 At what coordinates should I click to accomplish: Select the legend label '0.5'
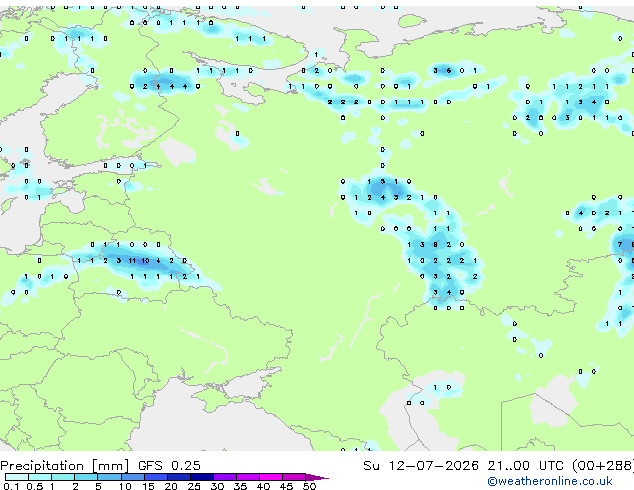click(x=34, y=486)
